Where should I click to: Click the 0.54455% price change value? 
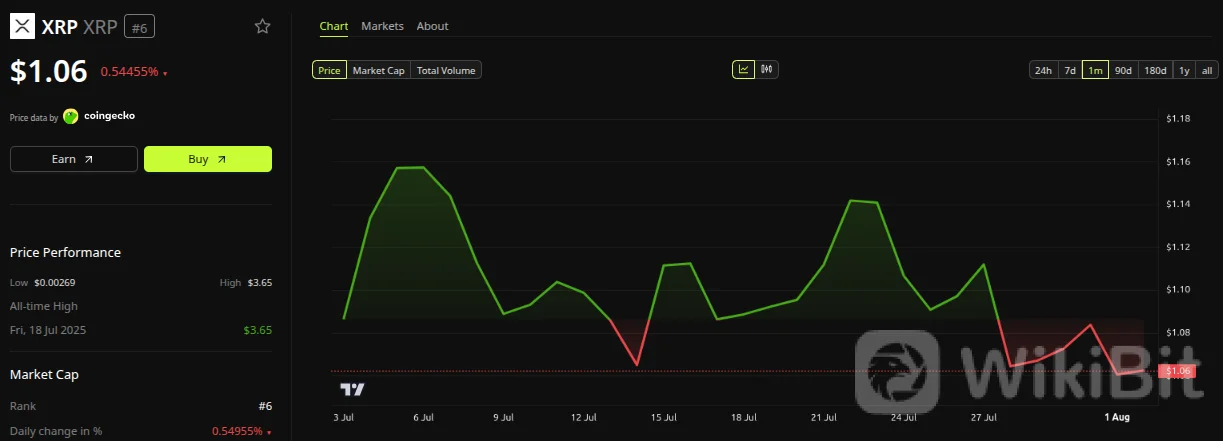[129, 73]
